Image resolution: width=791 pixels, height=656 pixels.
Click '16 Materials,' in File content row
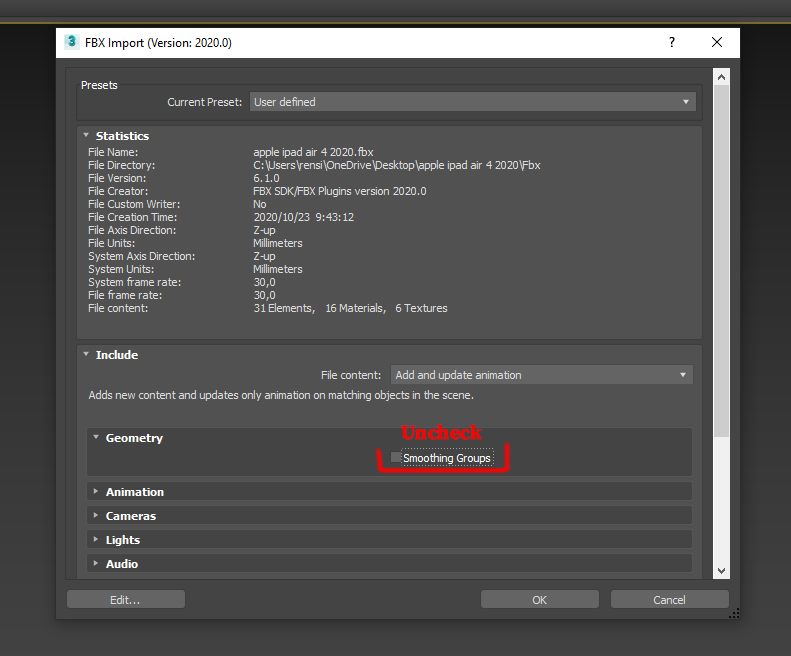click(356, 308)
